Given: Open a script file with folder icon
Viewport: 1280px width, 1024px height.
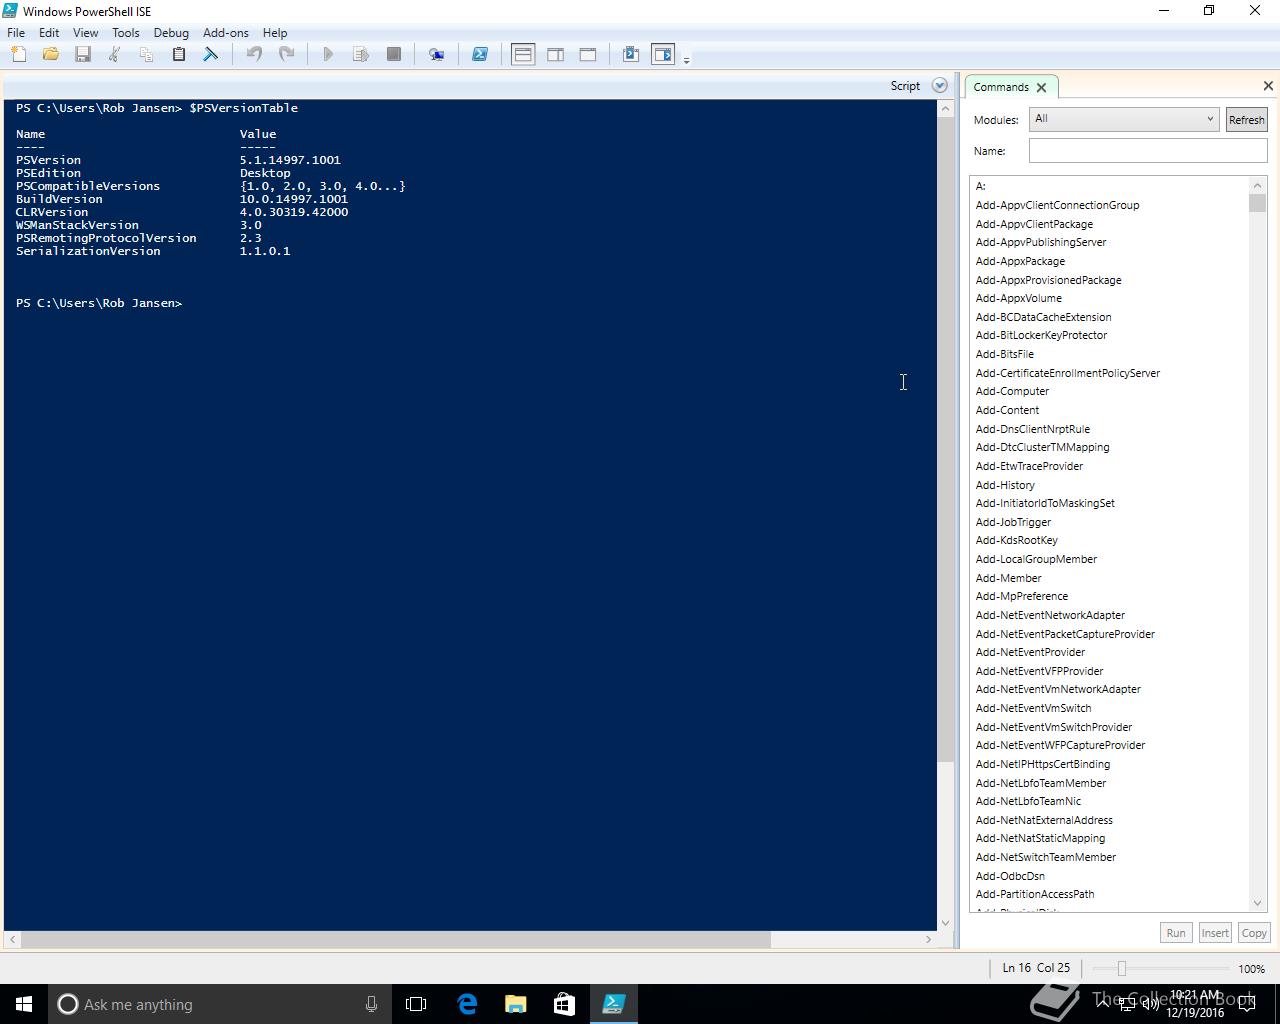Looking at the screenshot, I should [51, 55].
